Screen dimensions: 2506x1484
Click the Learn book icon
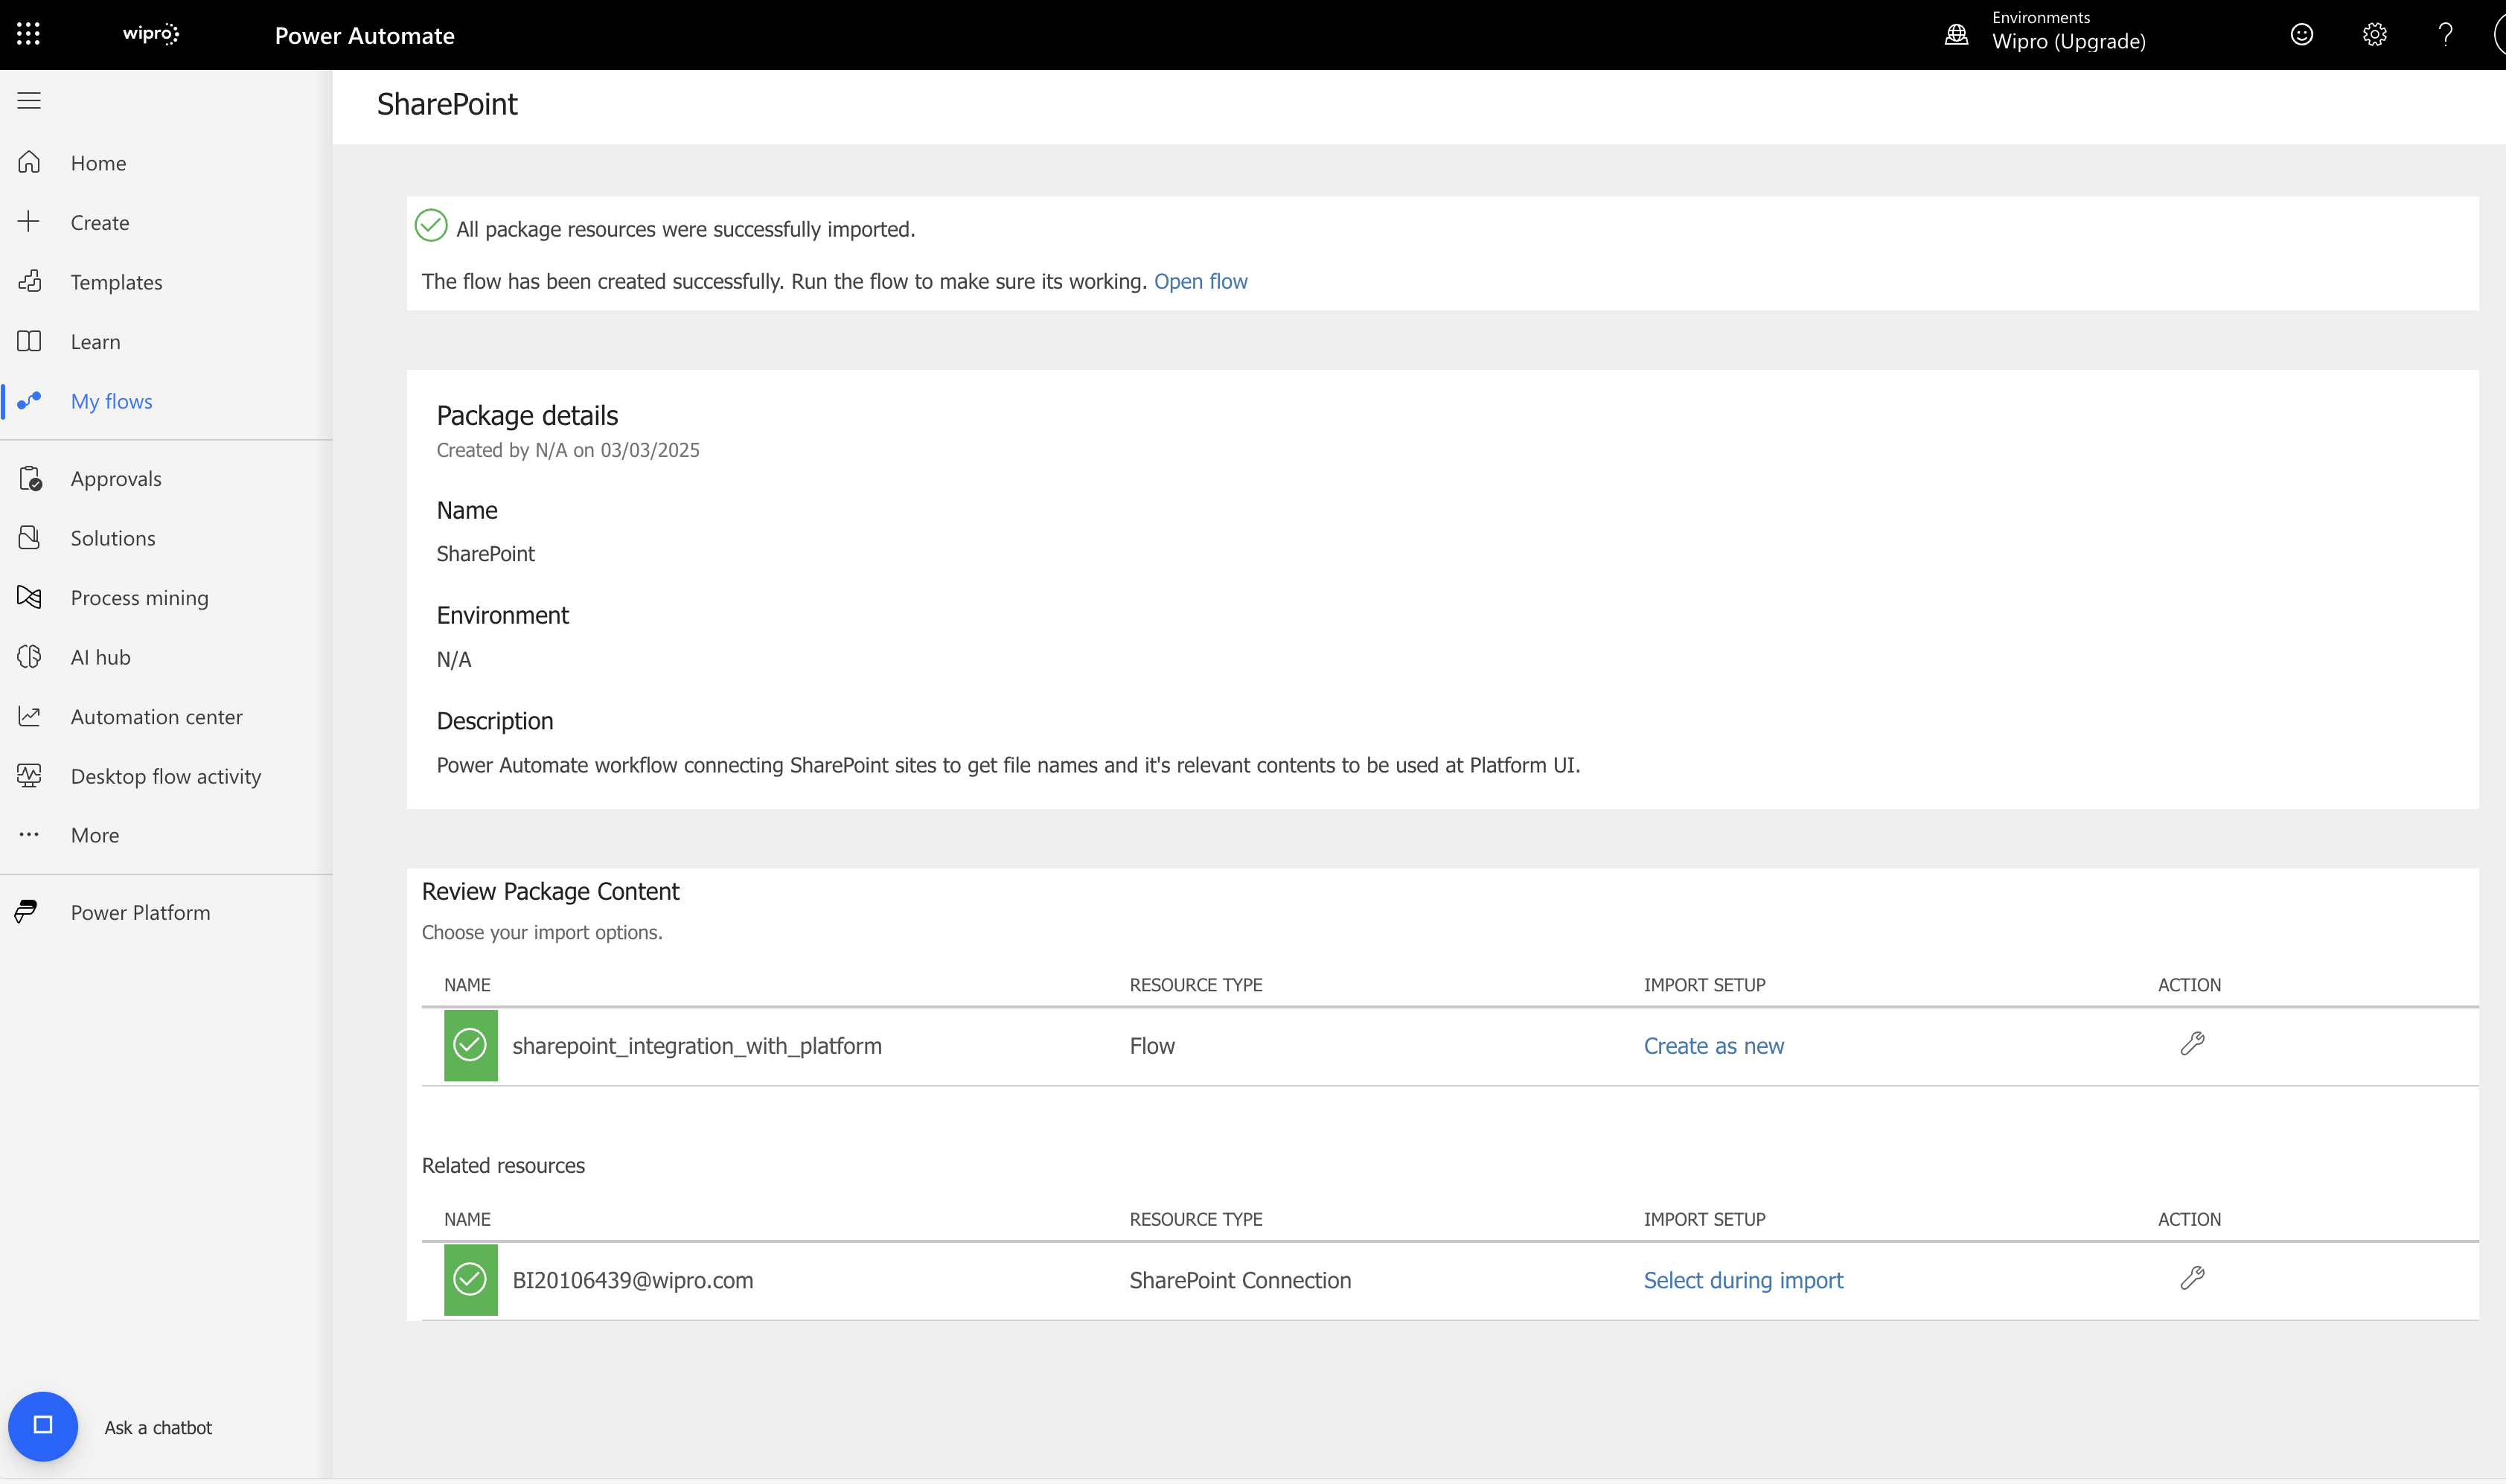pyautogui.click(x=29, y=341)
